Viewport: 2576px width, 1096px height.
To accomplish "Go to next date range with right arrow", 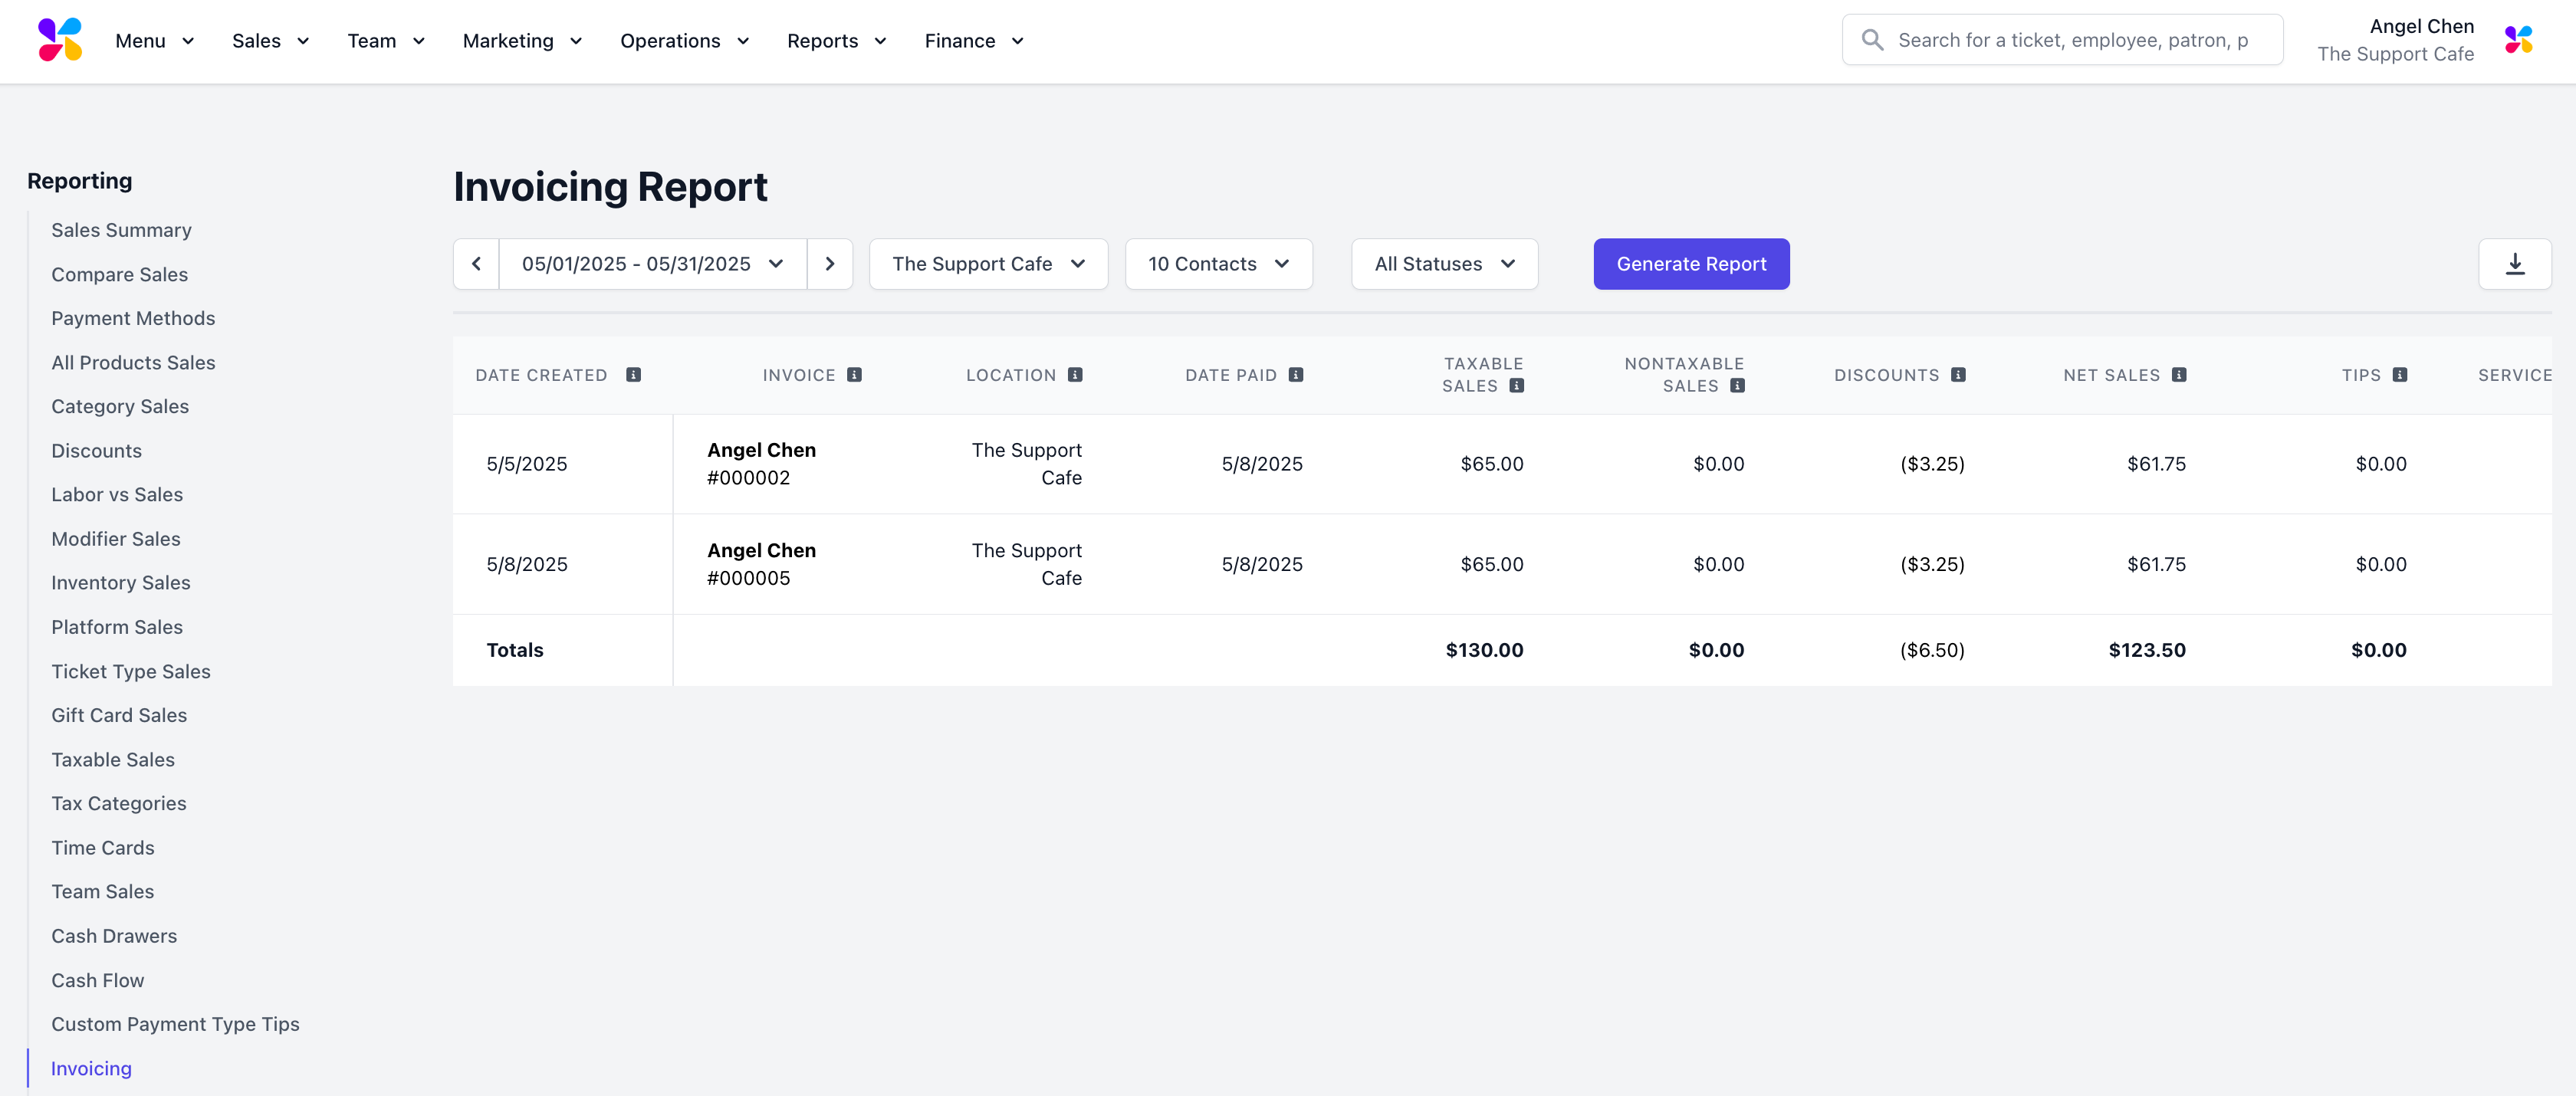I will coord(829,264).
